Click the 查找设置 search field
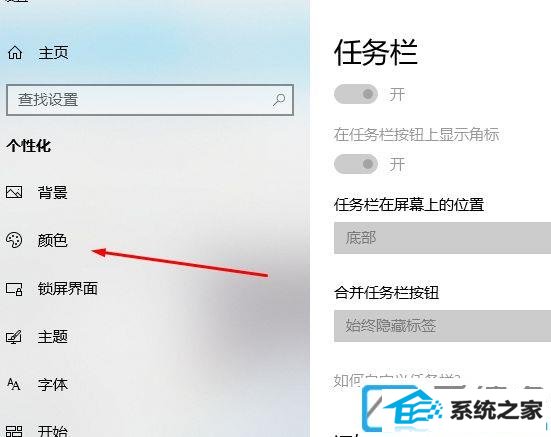This screenshot has width=551, height=437. 150,100
